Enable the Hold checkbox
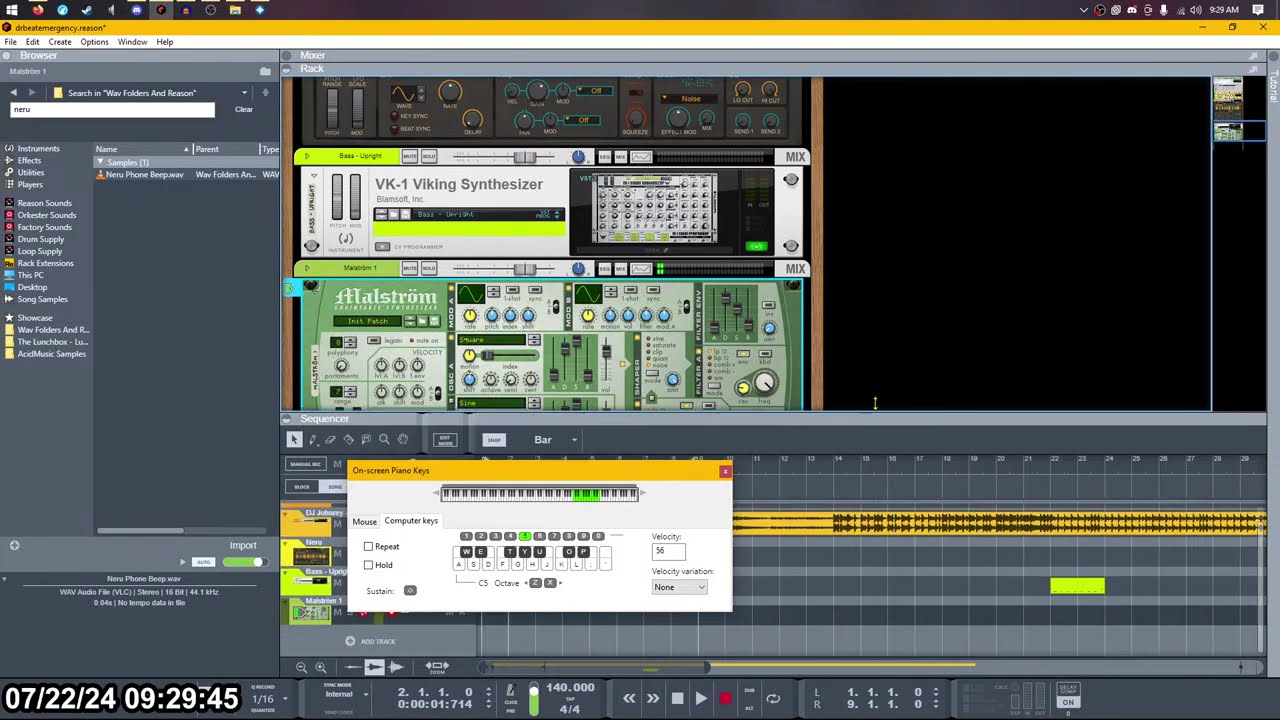1280x720 pixels. tap(368, 565)
